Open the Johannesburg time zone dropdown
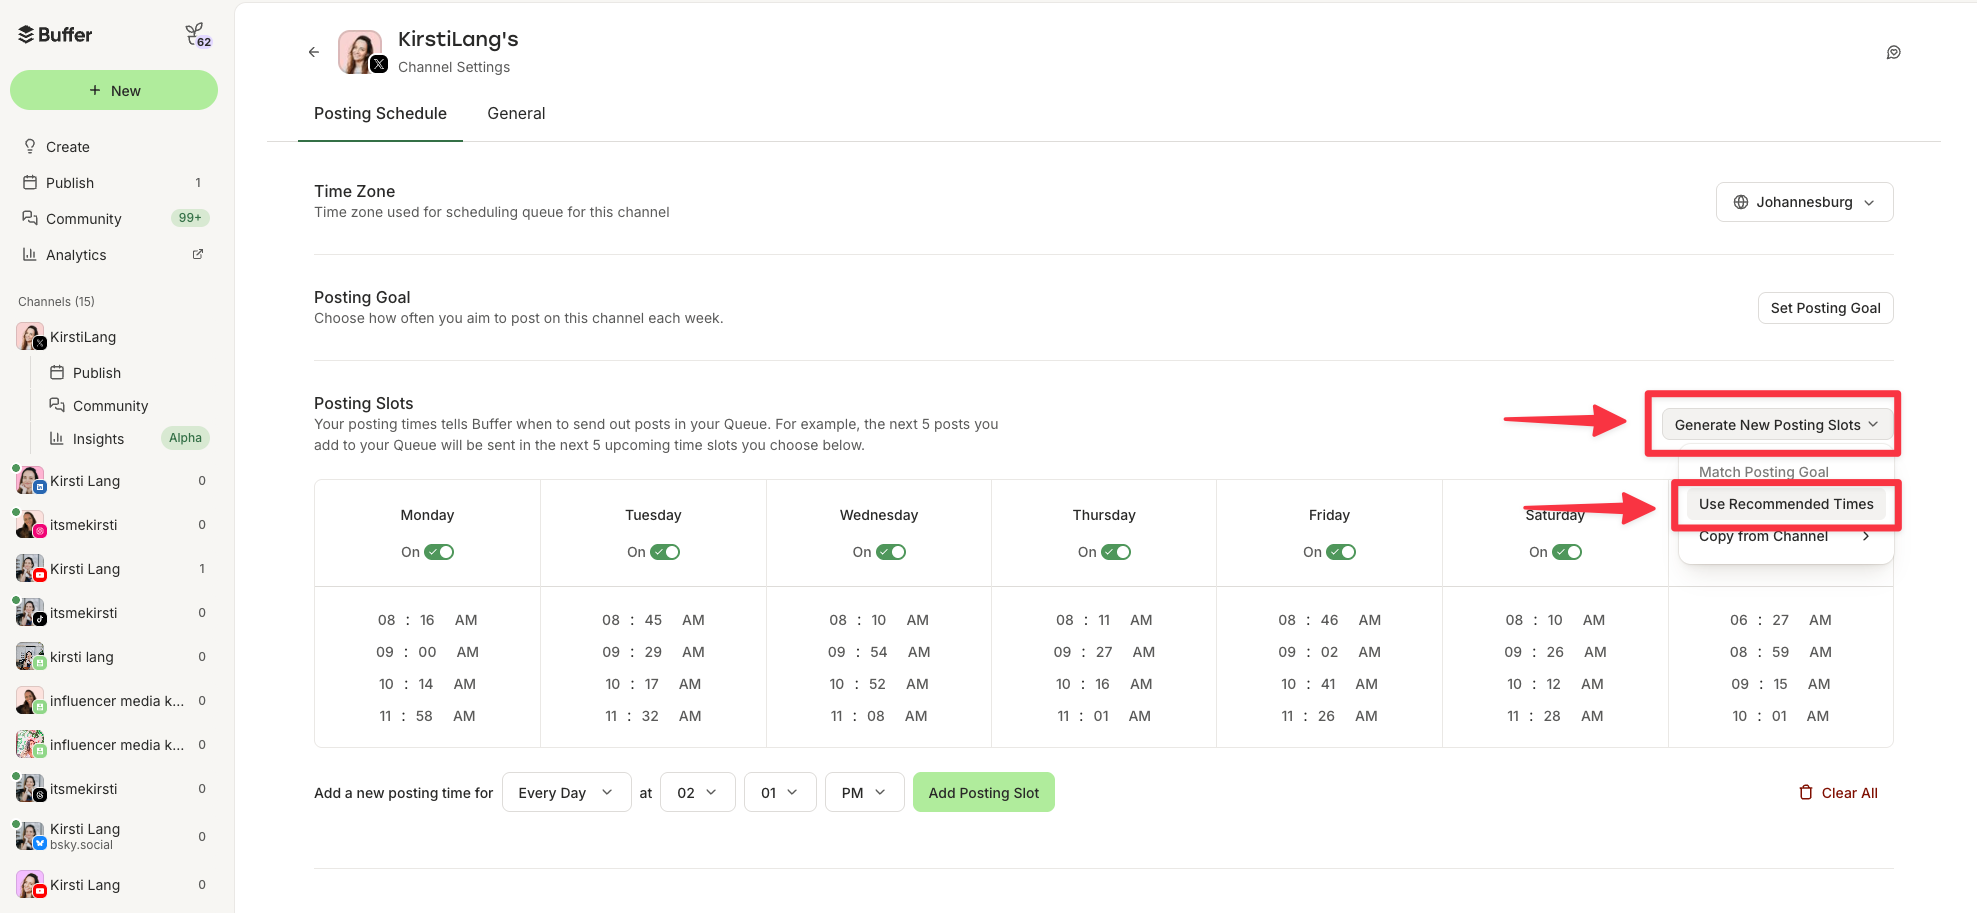This screenshot has width=1977, height=913. [1804, 201]
